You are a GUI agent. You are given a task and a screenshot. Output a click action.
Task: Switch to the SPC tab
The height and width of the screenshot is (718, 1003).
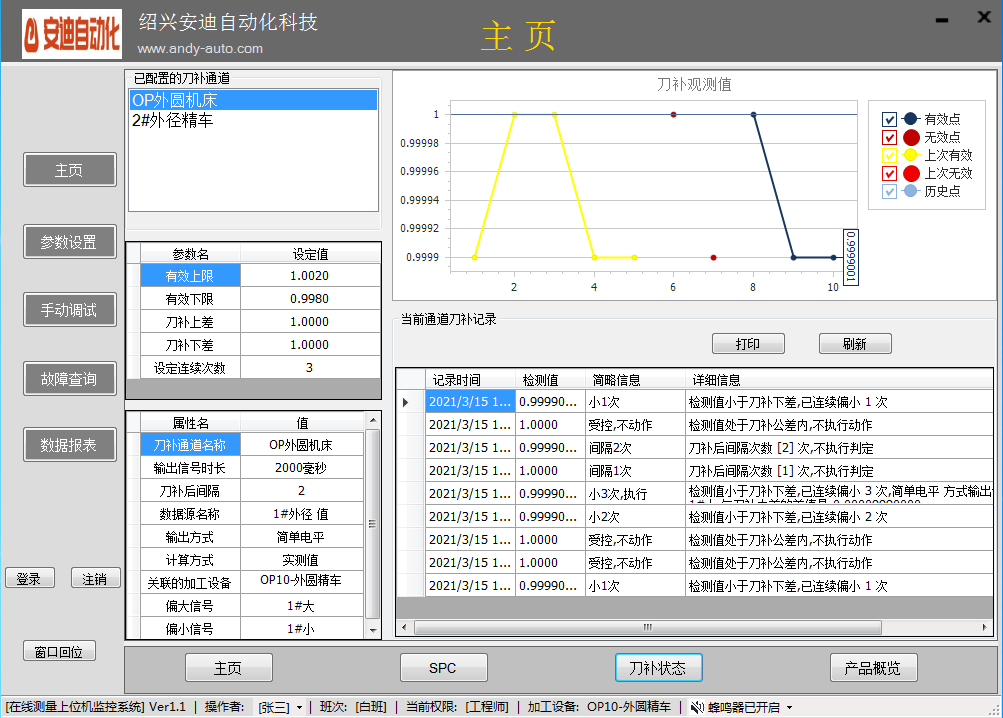pos(443,668)
